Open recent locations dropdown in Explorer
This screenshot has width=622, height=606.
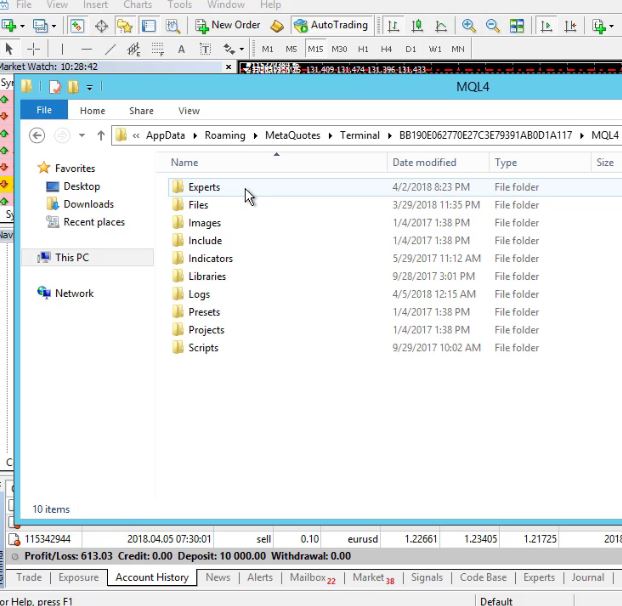coord(82,136)
